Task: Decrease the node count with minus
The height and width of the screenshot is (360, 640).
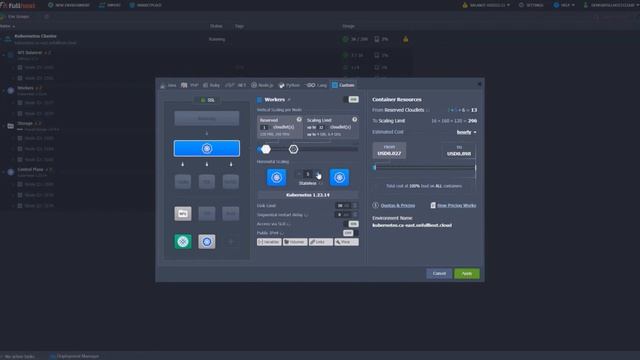Action: coord(299,174)
